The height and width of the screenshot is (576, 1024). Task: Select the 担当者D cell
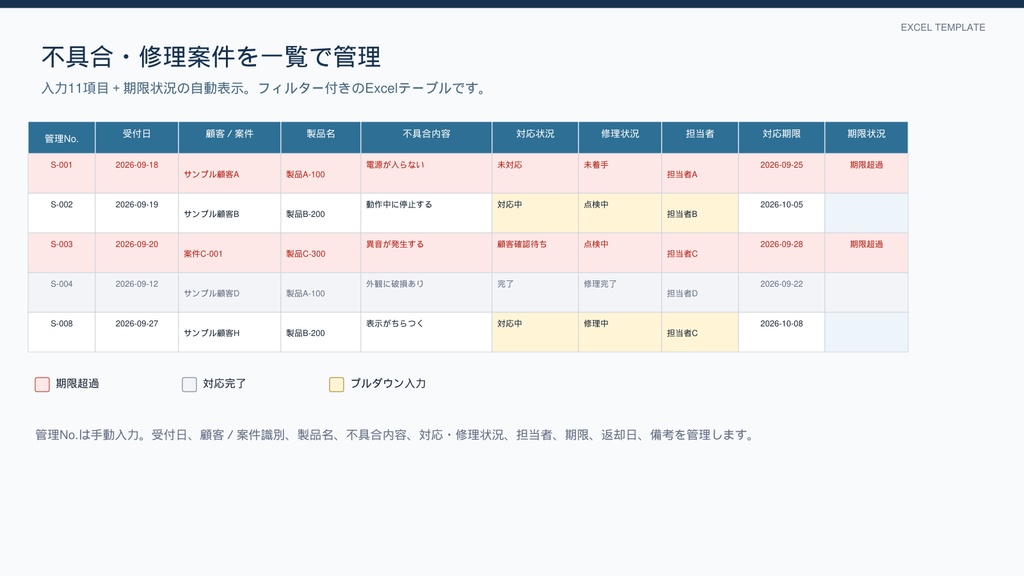(699, 293)
